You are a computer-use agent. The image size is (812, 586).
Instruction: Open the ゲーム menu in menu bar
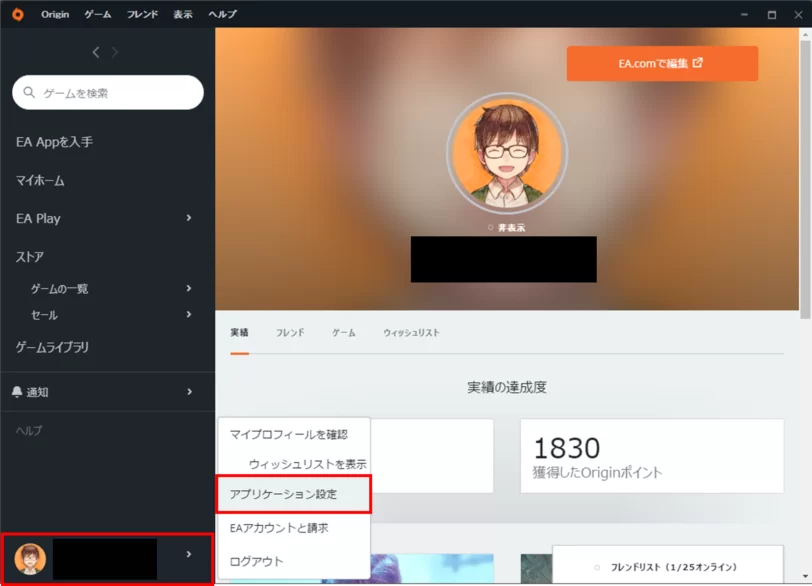tap(98, 14)
